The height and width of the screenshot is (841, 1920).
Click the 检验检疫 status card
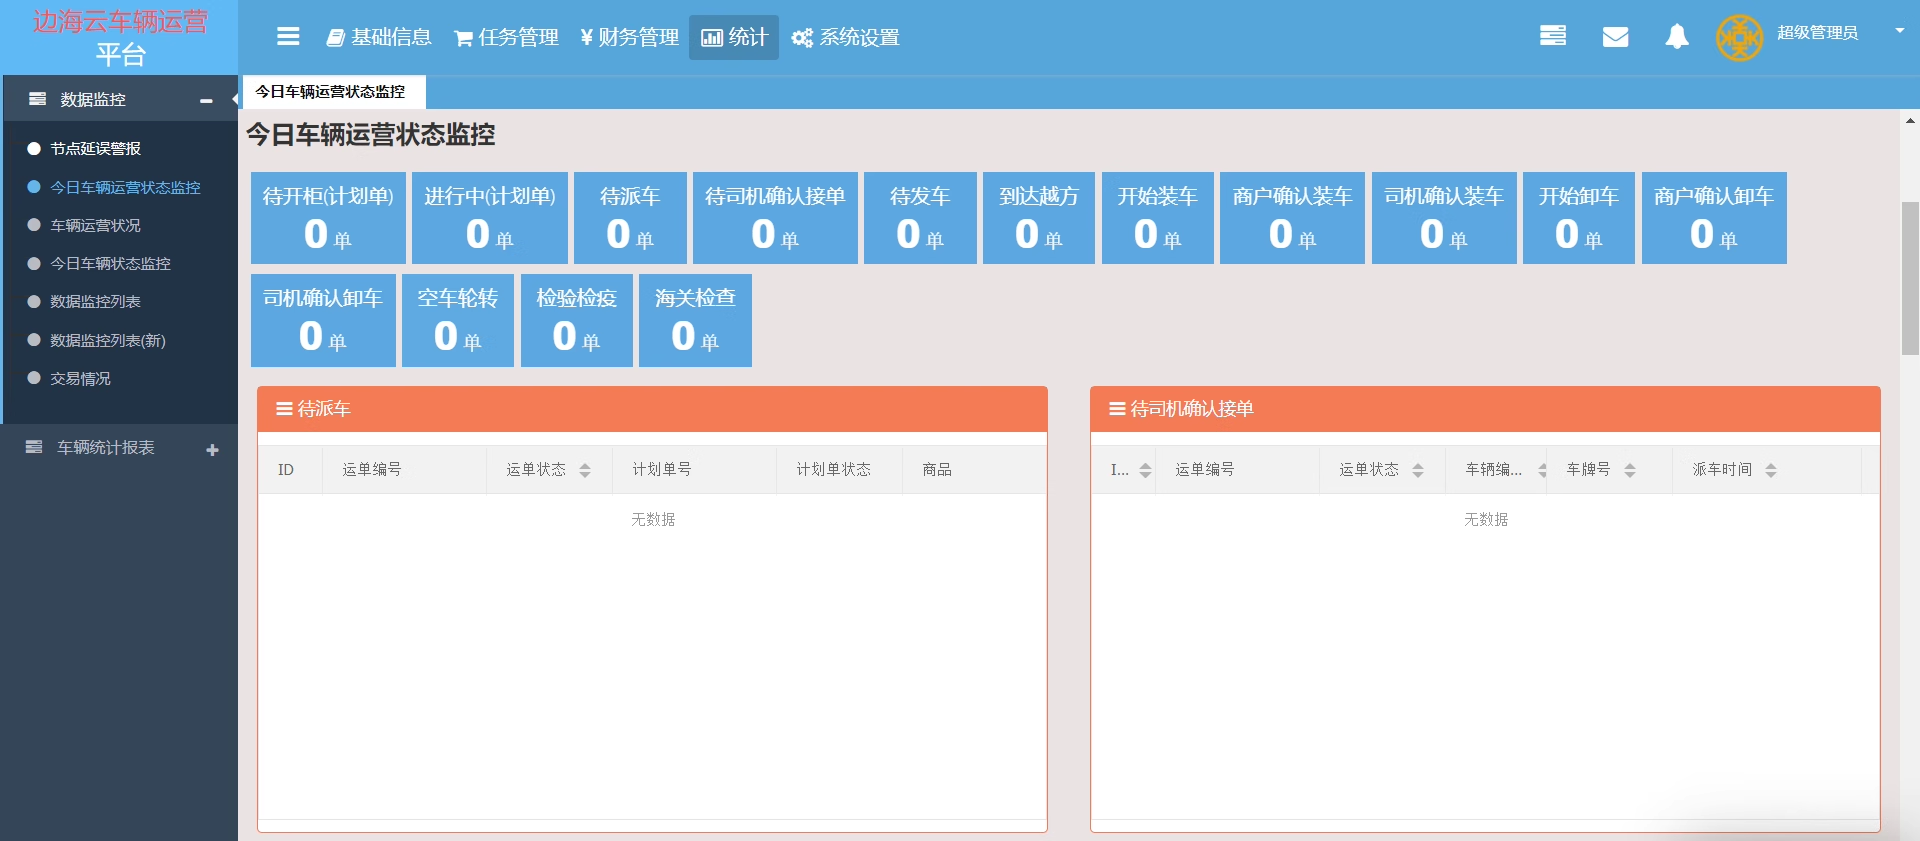pyautogui.click(x=577, y=320)
